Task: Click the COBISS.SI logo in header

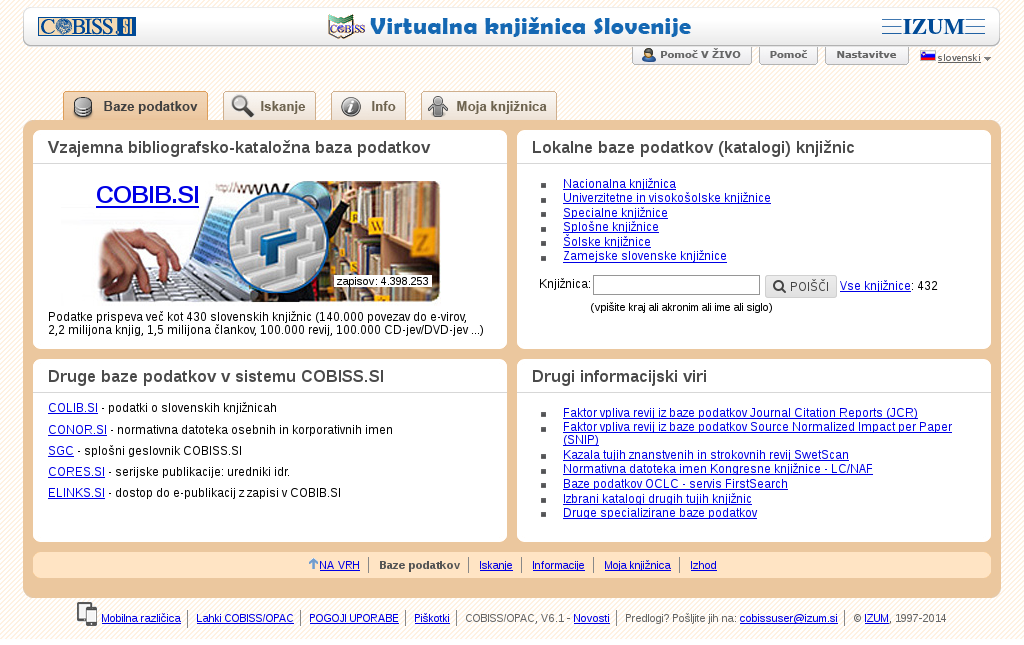Action: (x=87, y=27)
